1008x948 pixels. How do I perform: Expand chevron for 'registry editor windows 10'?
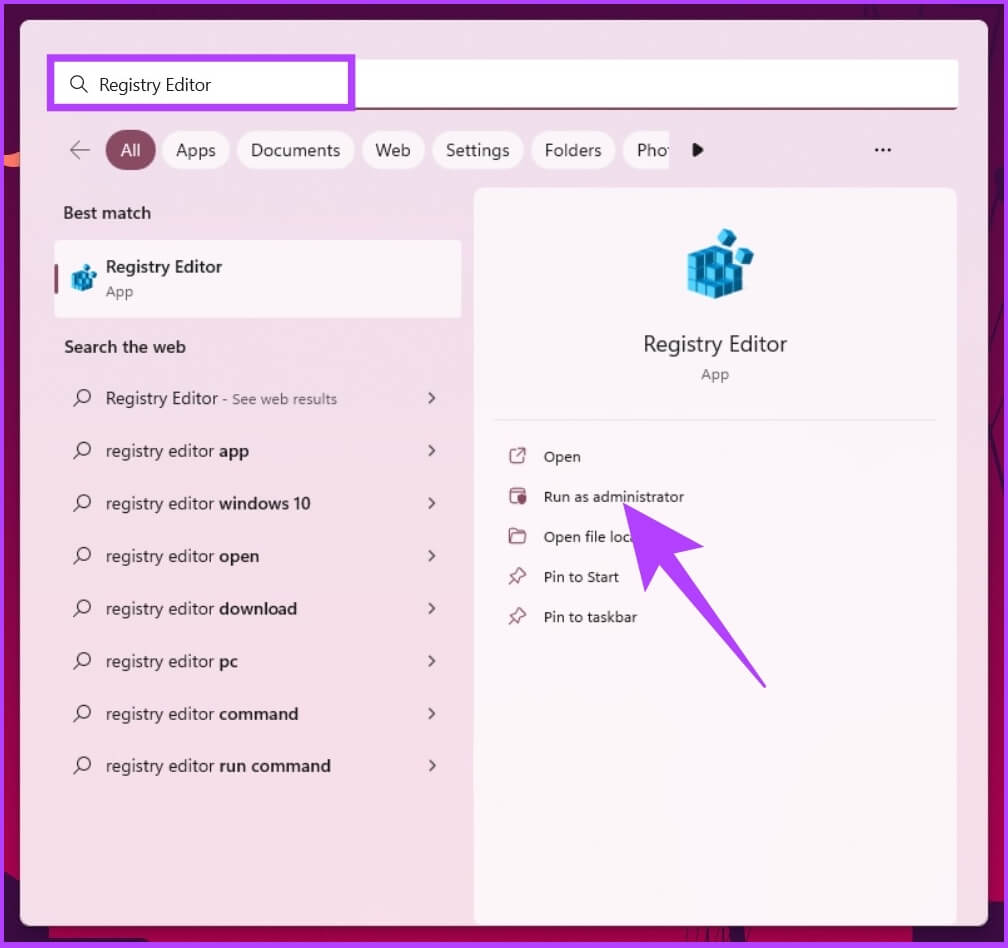pos(431,503)
